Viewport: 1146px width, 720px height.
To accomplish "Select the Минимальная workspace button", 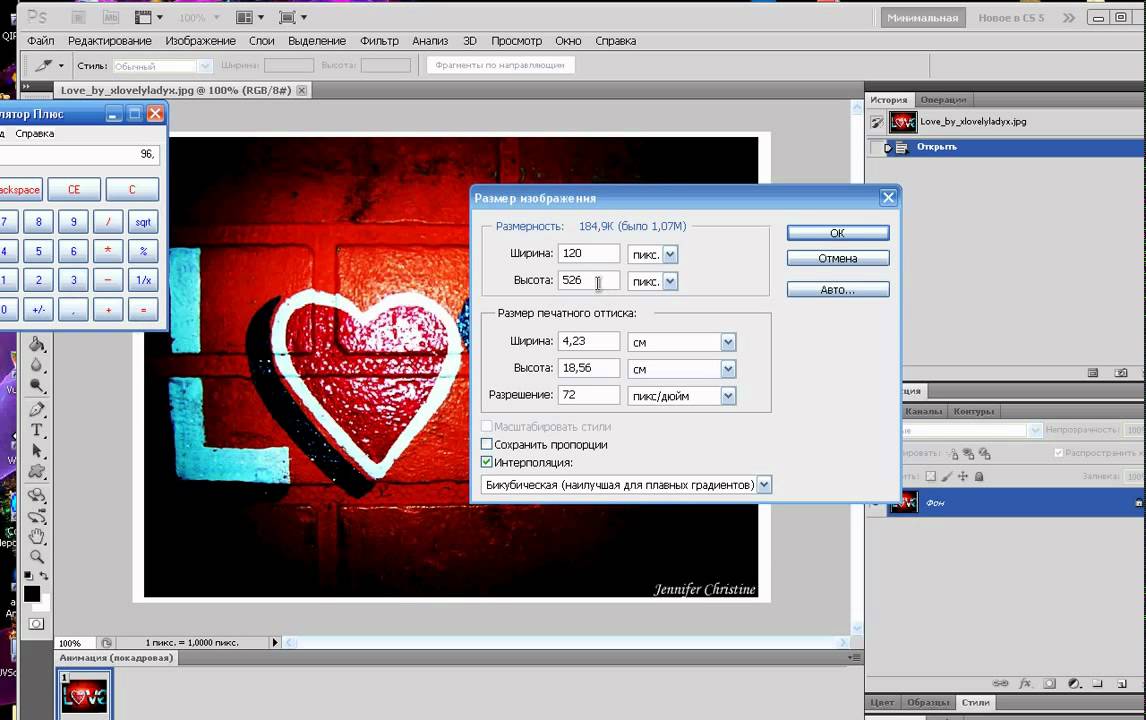I will [x=922, y=18].
